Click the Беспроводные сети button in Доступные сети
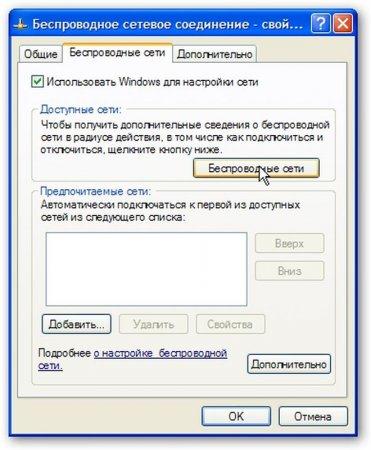Screen dimensions: 371x450 tap(256, 168)
